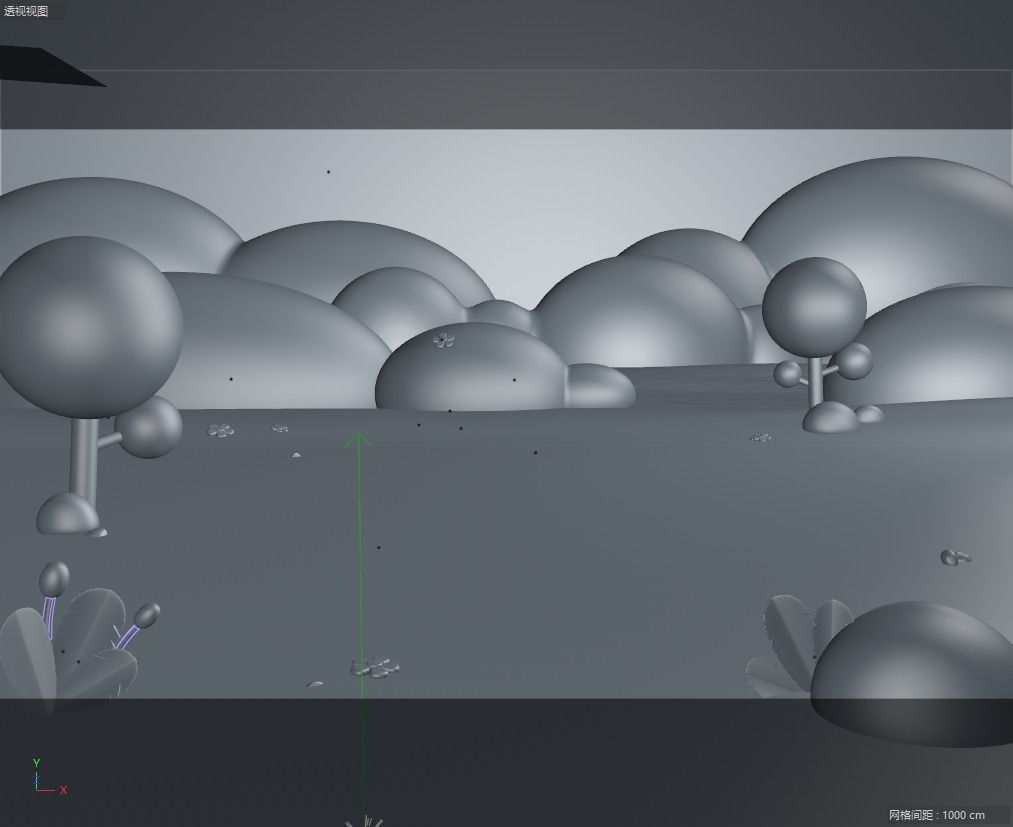The image size is (1013, 827).
Task: Select the dome base under the left tree
Action: click(67, 514)
